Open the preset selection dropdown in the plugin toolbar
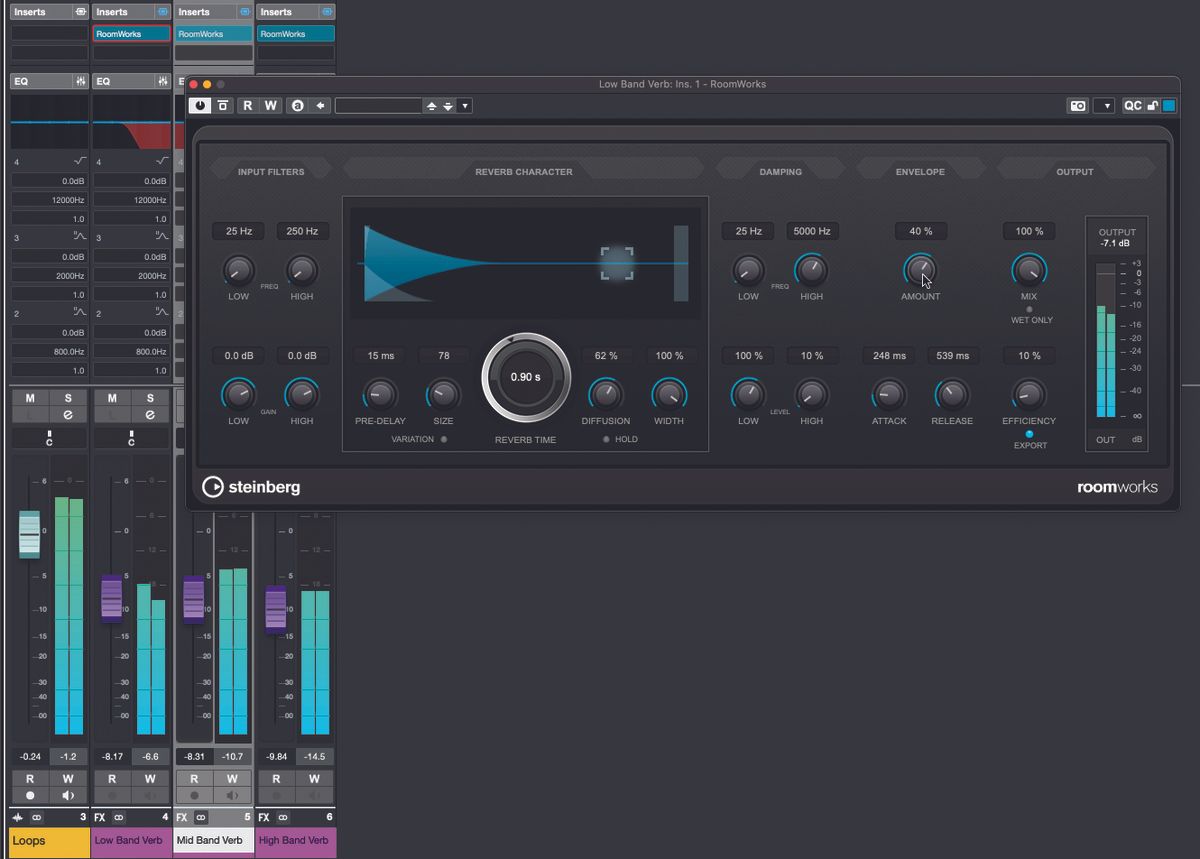 [x=465, y=105]
